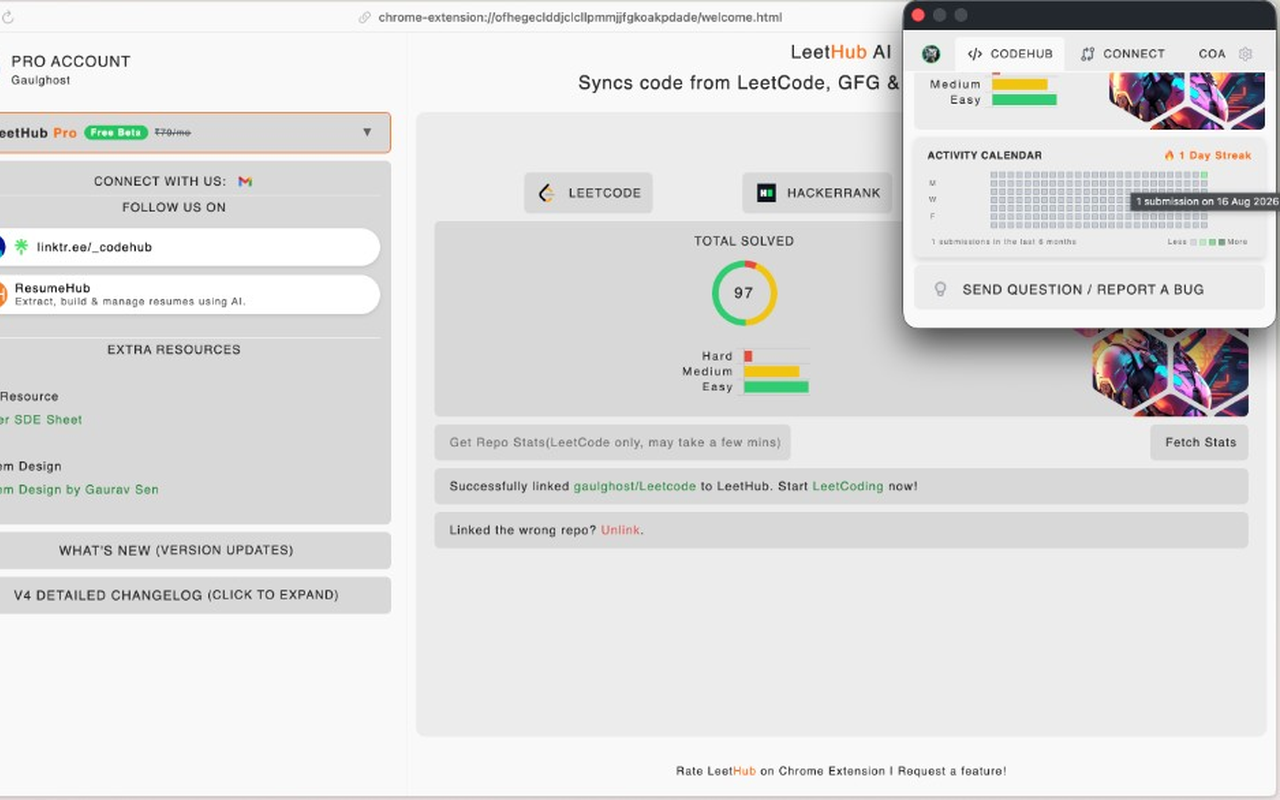Image resolution: width=1280 pixels, height=800 pixels.
Task: Switch to the CODEHUB tab label in the popup
Action: [x=1021, y=54]
